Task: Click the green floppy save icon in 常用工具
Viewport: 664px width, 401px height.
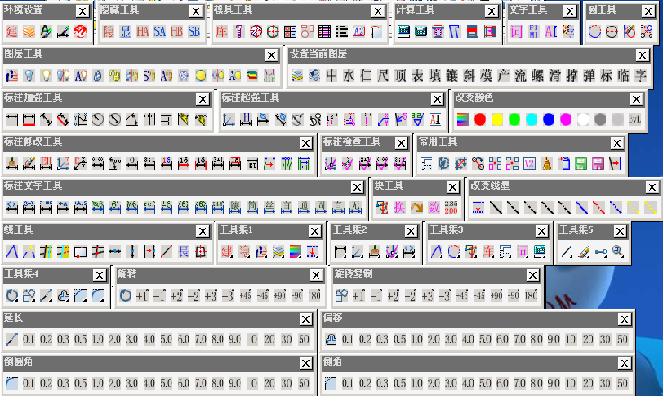Action: click(x=581, y=164)
